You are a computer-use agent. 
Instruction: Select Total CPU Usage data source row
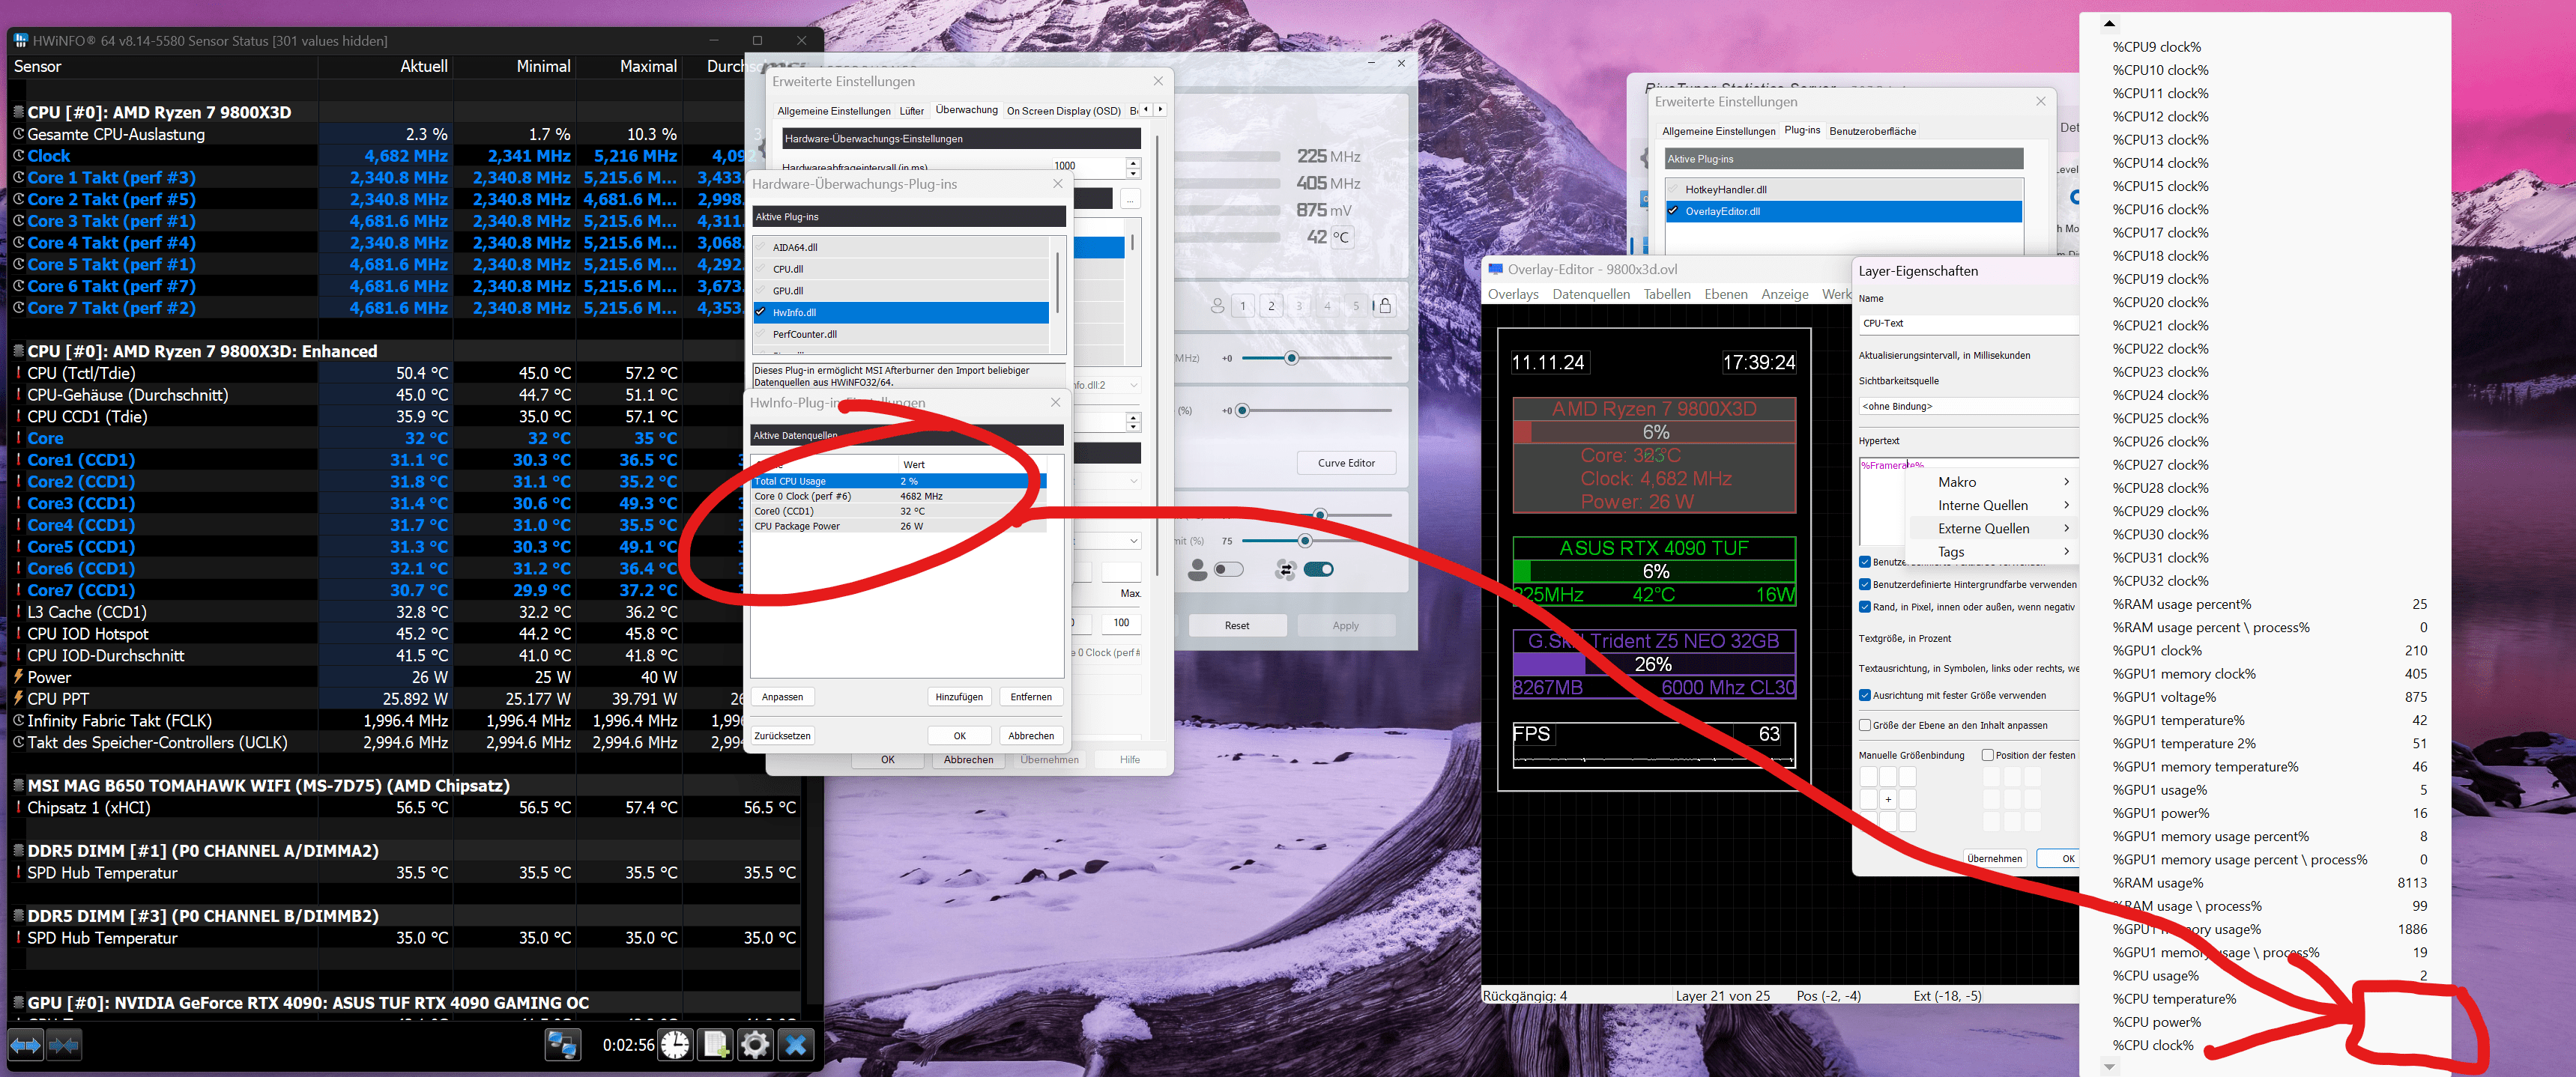[898, 481]
